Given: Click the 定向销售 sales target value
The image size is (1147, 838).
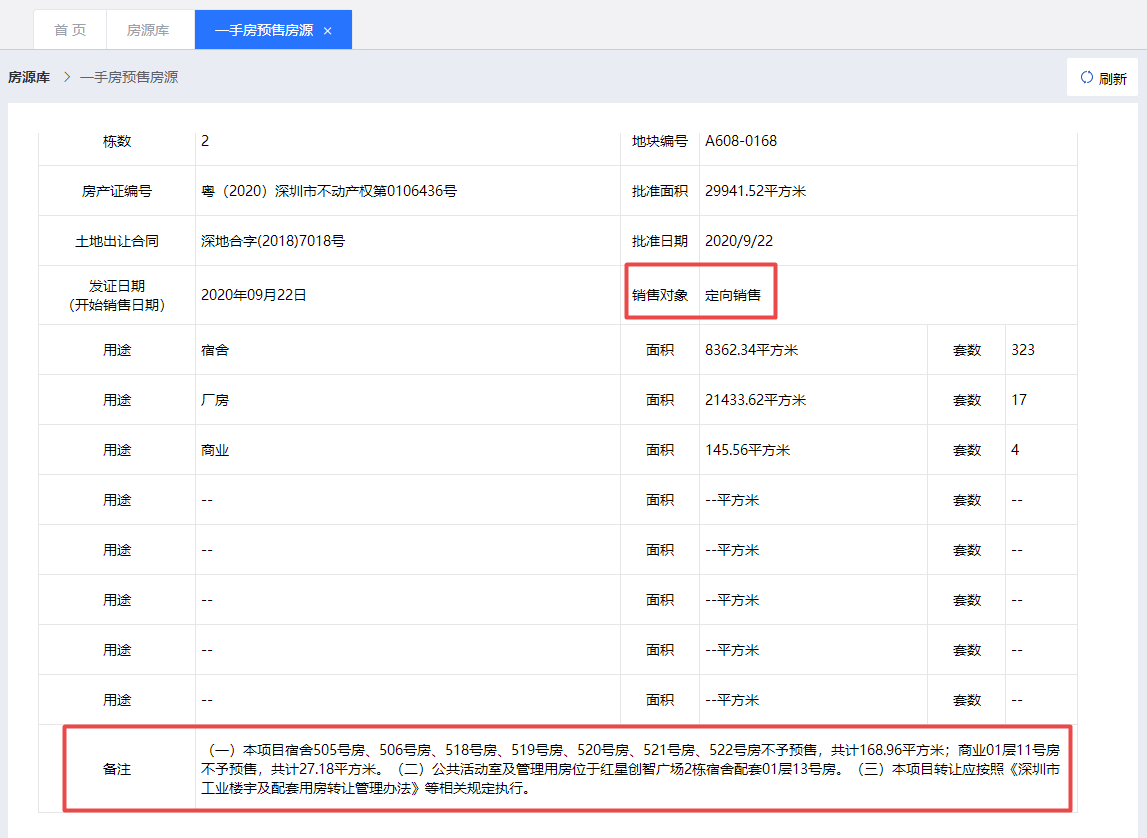Looking at the screenshot, I should click(x=733, y=295).
